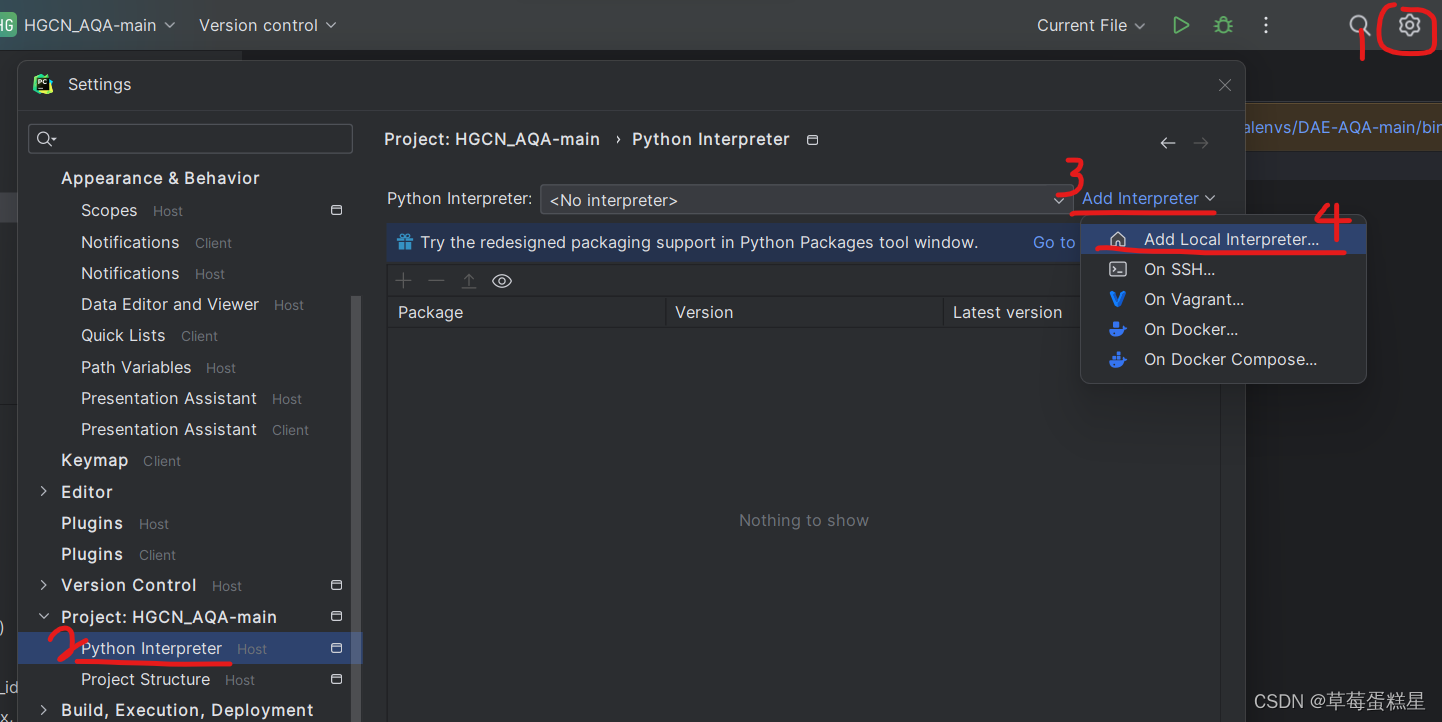Choose On Docker menu item
The width and height of the screenshot is (1442, 722).
pos(1223,329)
